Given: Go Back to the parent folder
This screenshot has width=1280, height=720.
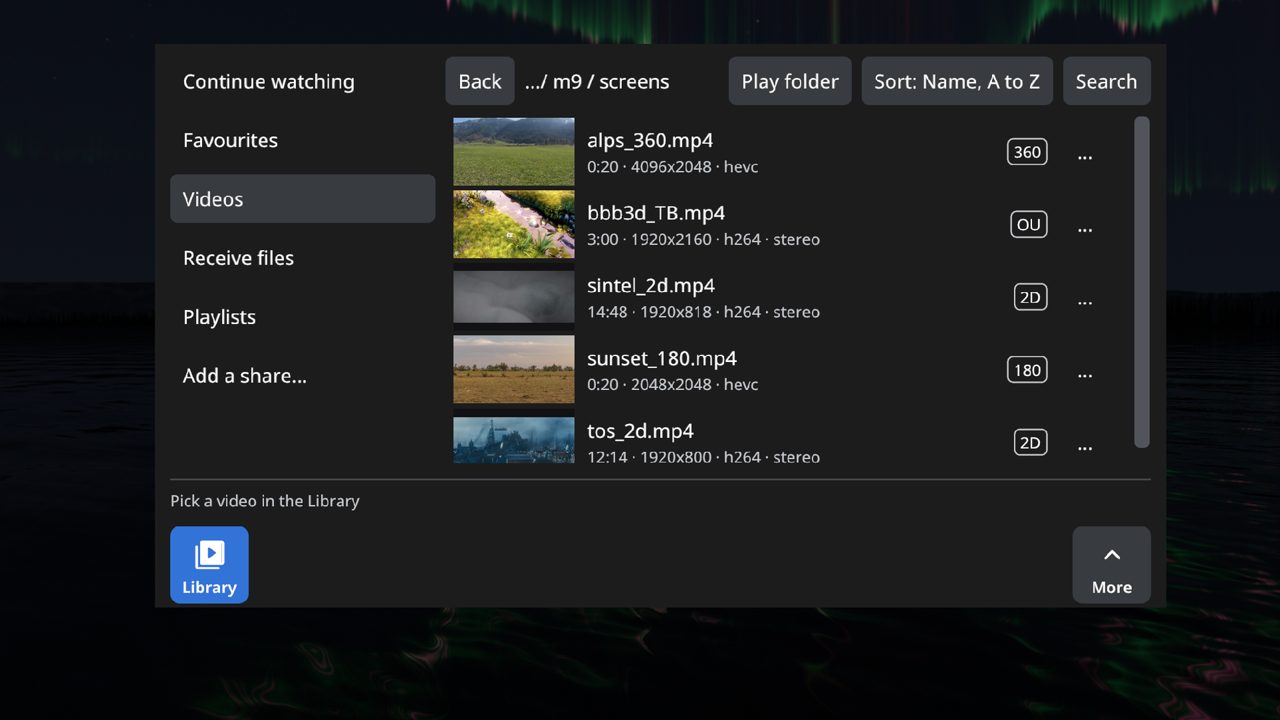Looking at the screenshot, I should click(x=480, y=81).
